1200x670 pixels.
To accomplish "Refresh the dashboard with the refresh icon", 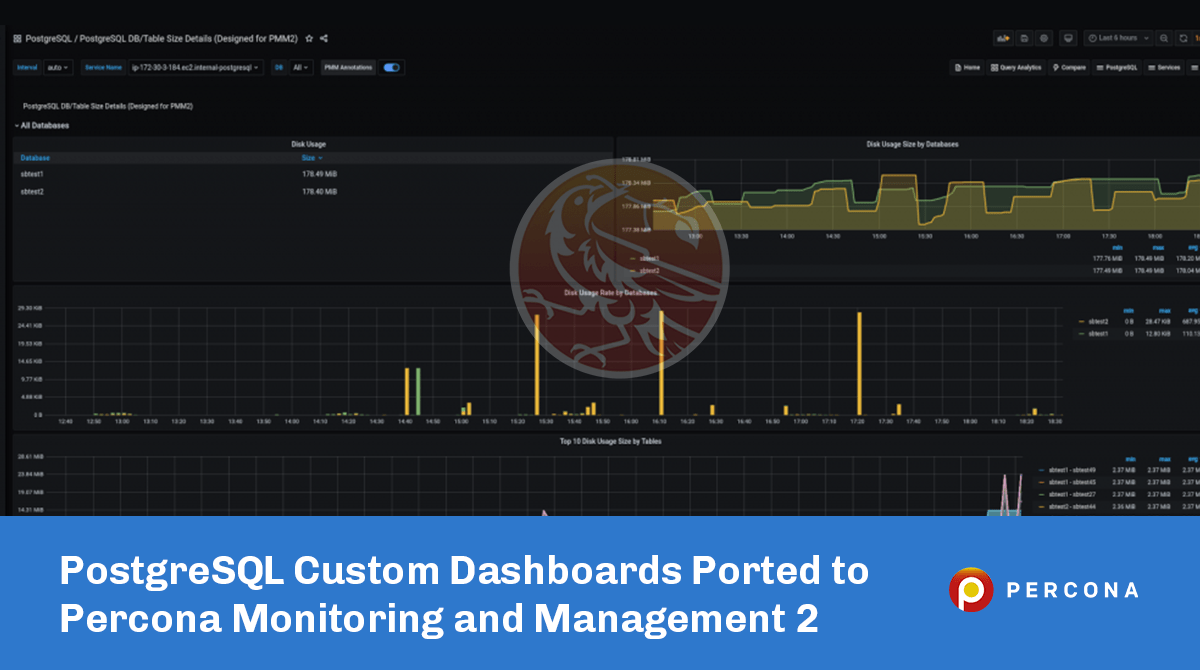I will [1183, 38].
